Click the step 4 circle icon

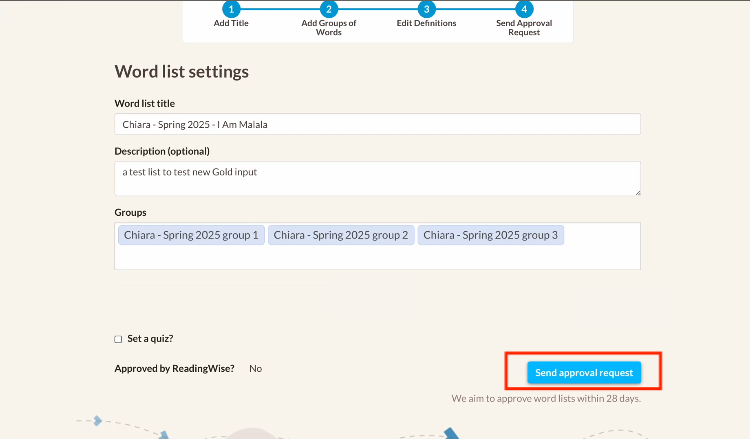point(524,8)
